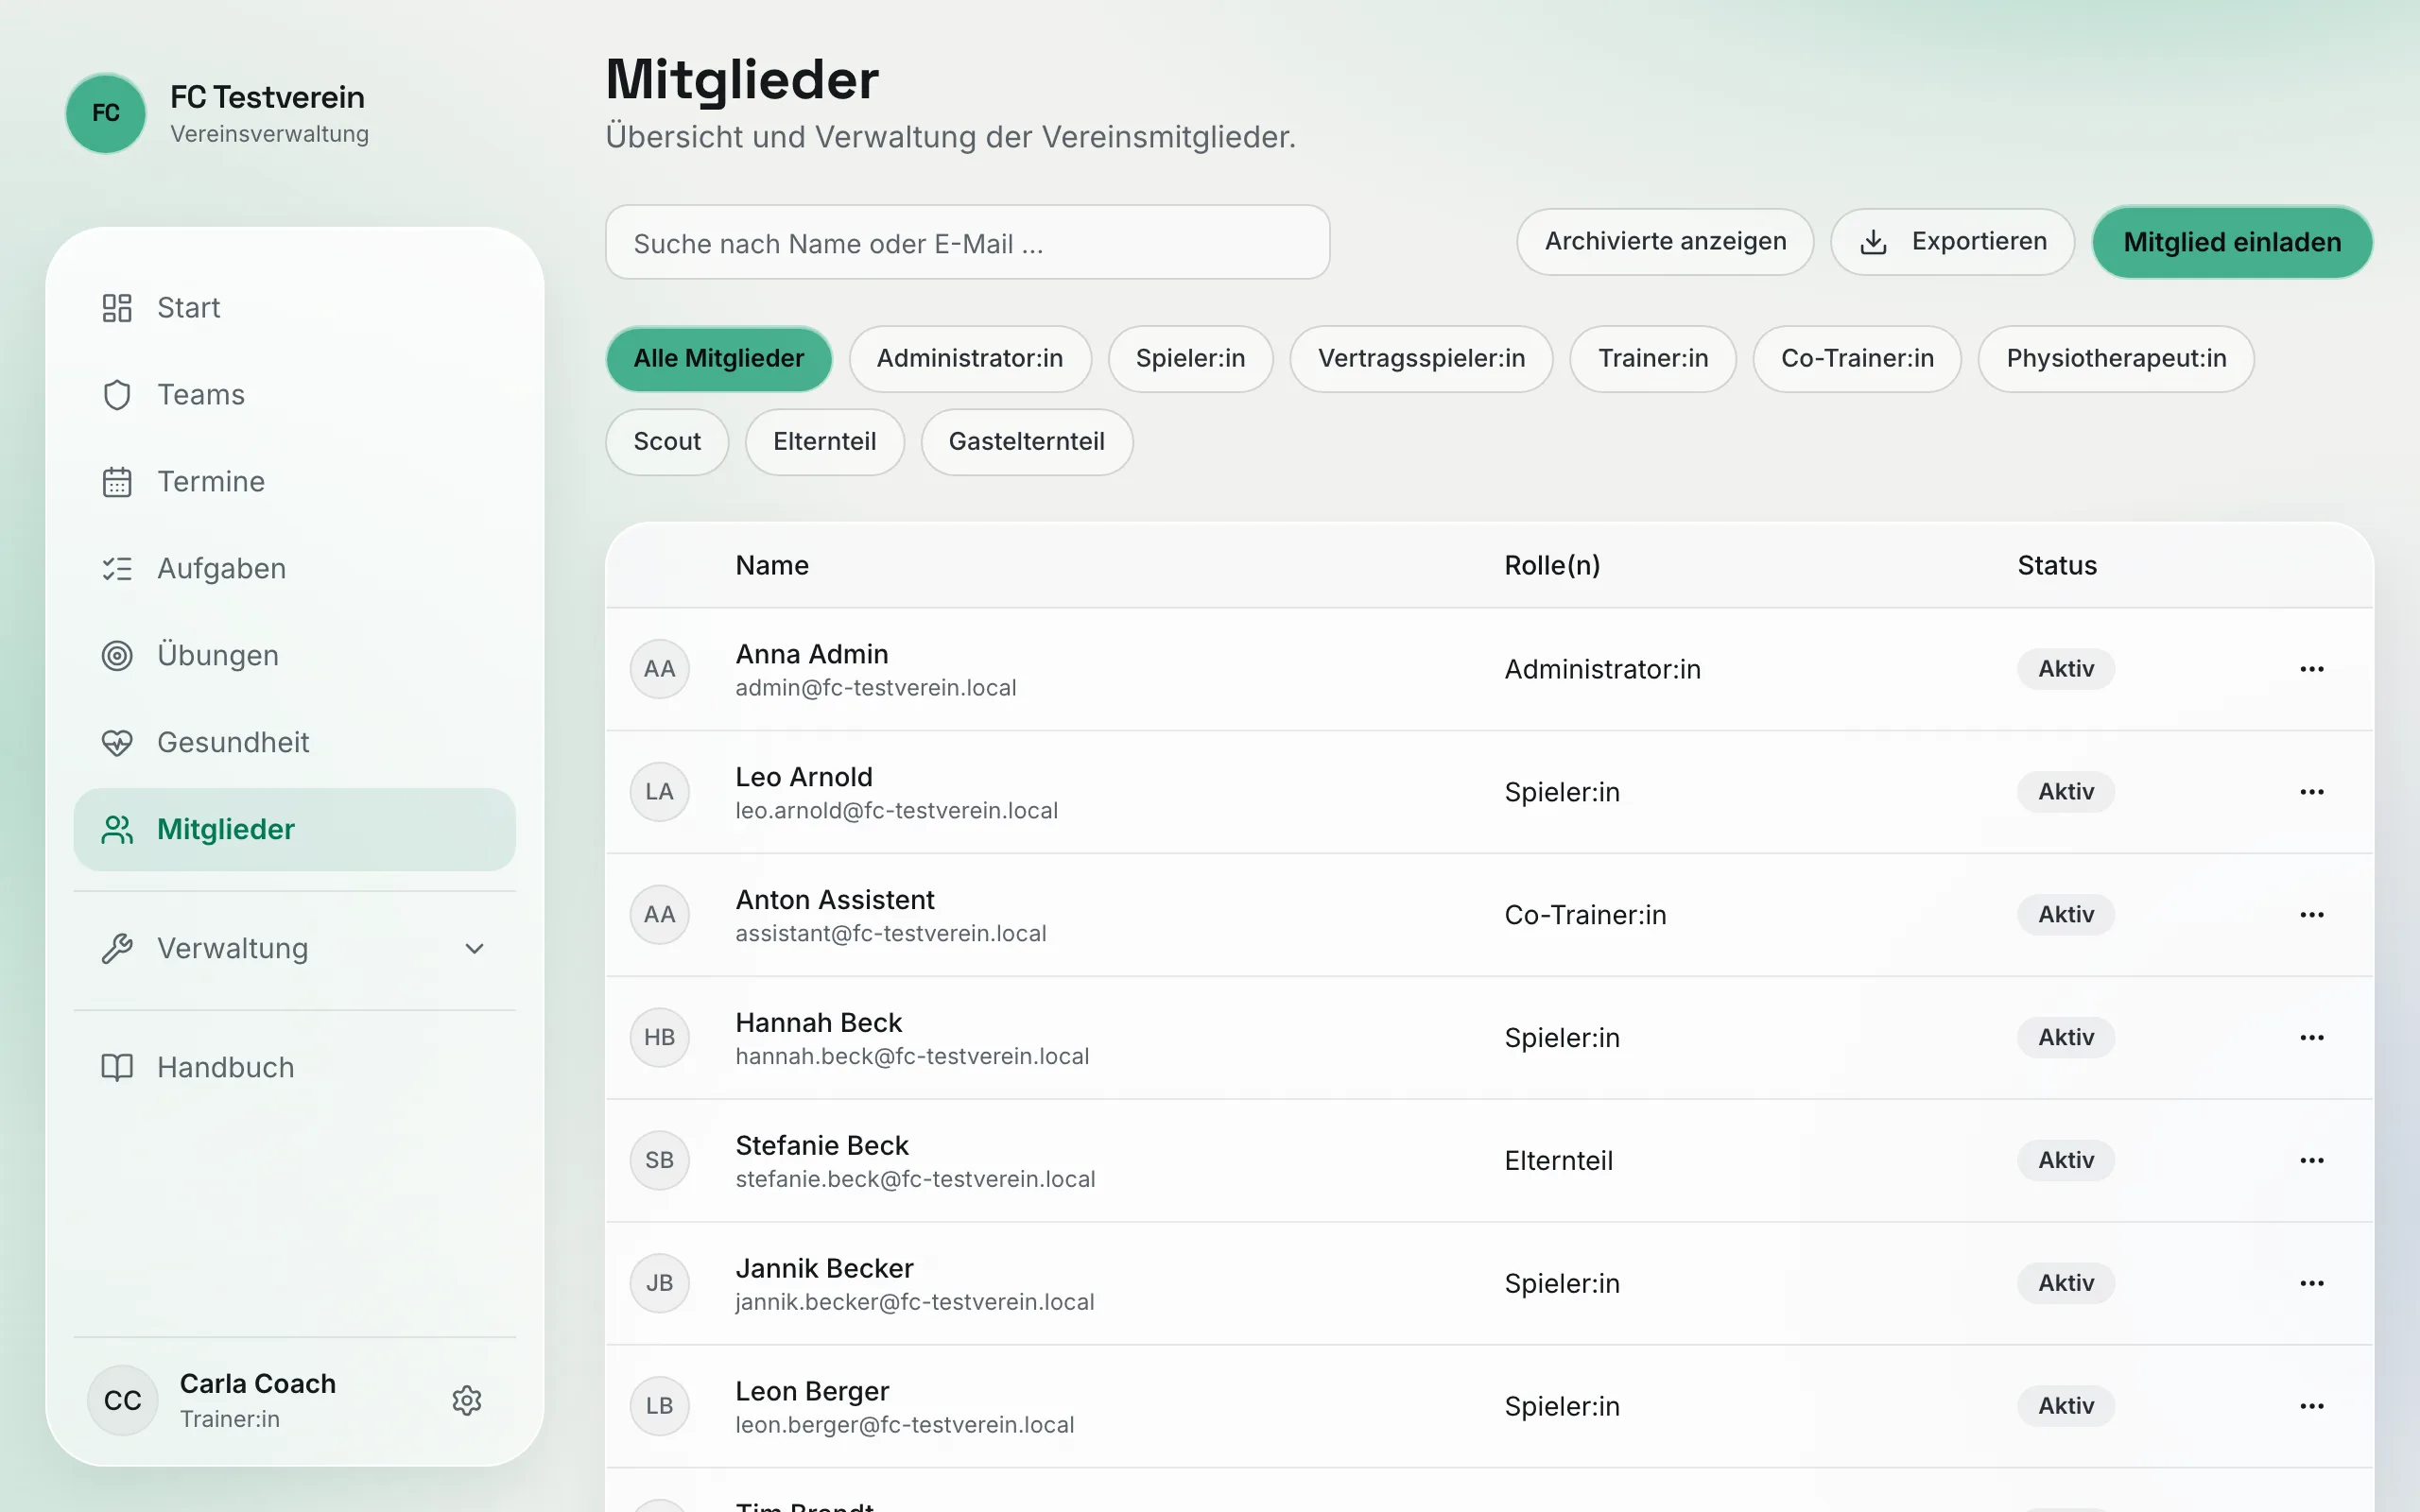Filter by Gastelternteil role
The width and height of the screenshot is (2420, 1512).
[x=1026, y=442]
